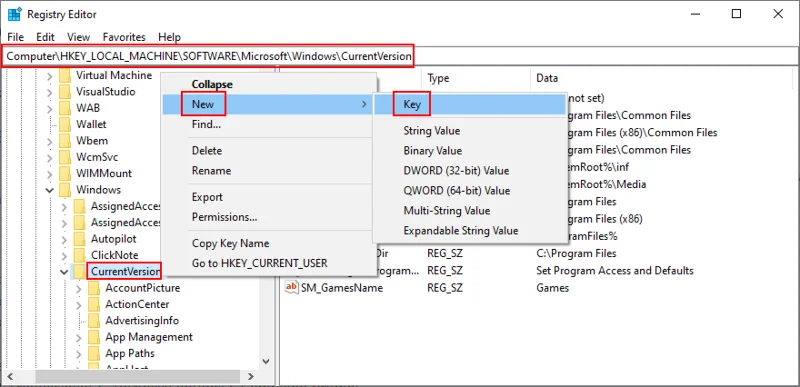
Task: Open the New submenu in context menu
Action: pyautogui.click(x=269, y=105)
